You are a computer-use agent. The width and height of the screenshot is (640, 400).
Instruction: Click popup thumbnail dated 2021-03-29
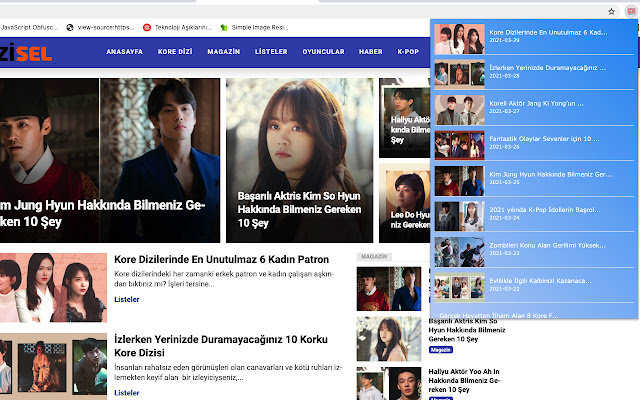pos(460,39)
